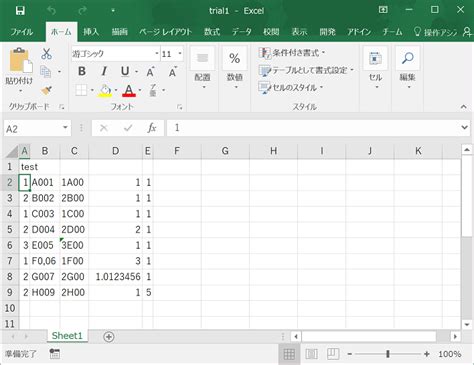Open font group dialog launcher
This screenshot has width=474, height=365.
(x=180, y=107)
